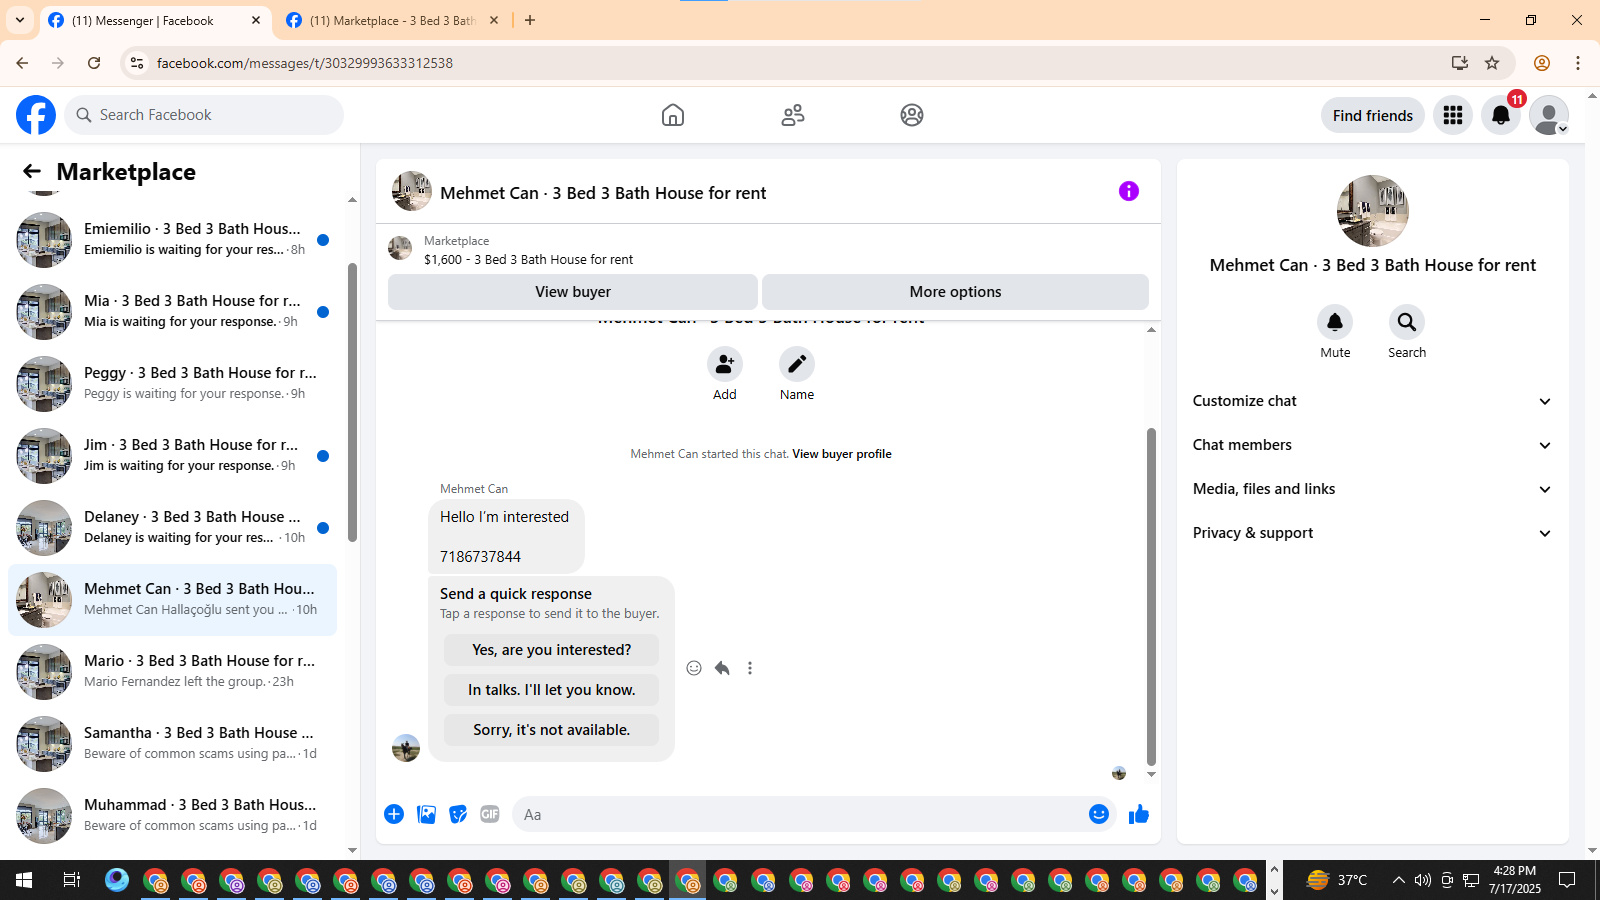Open the Facebook home logo
This screenshot has height=900, width=1600.
(x=36, y=115)
